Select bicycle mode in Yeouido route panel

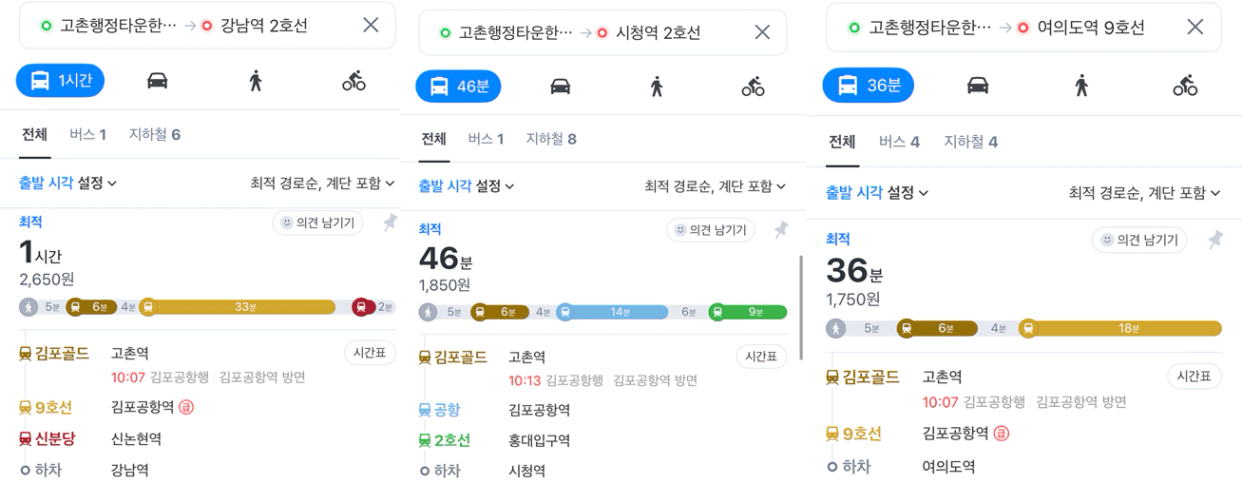(1185, 85)
